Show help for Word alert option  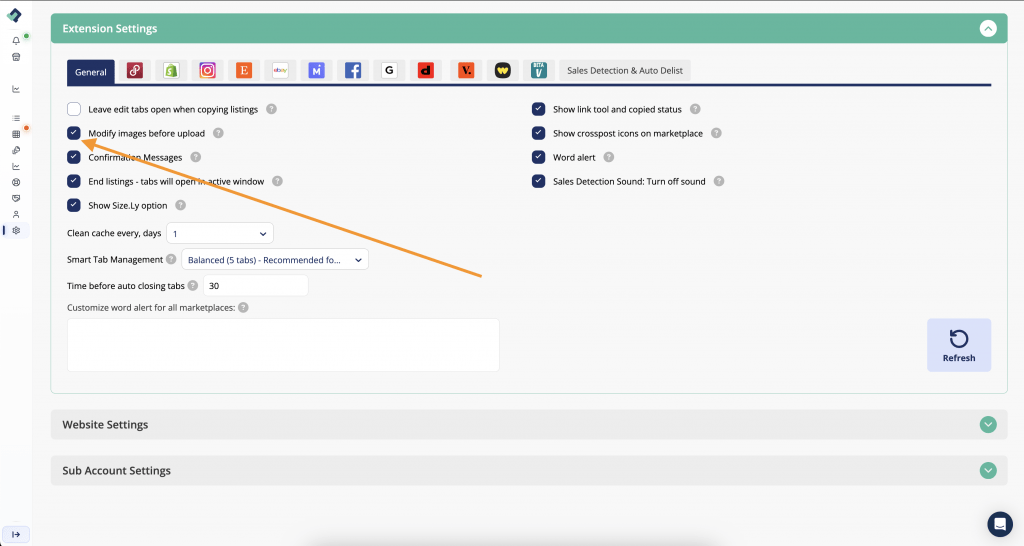[x=609, y=157]
